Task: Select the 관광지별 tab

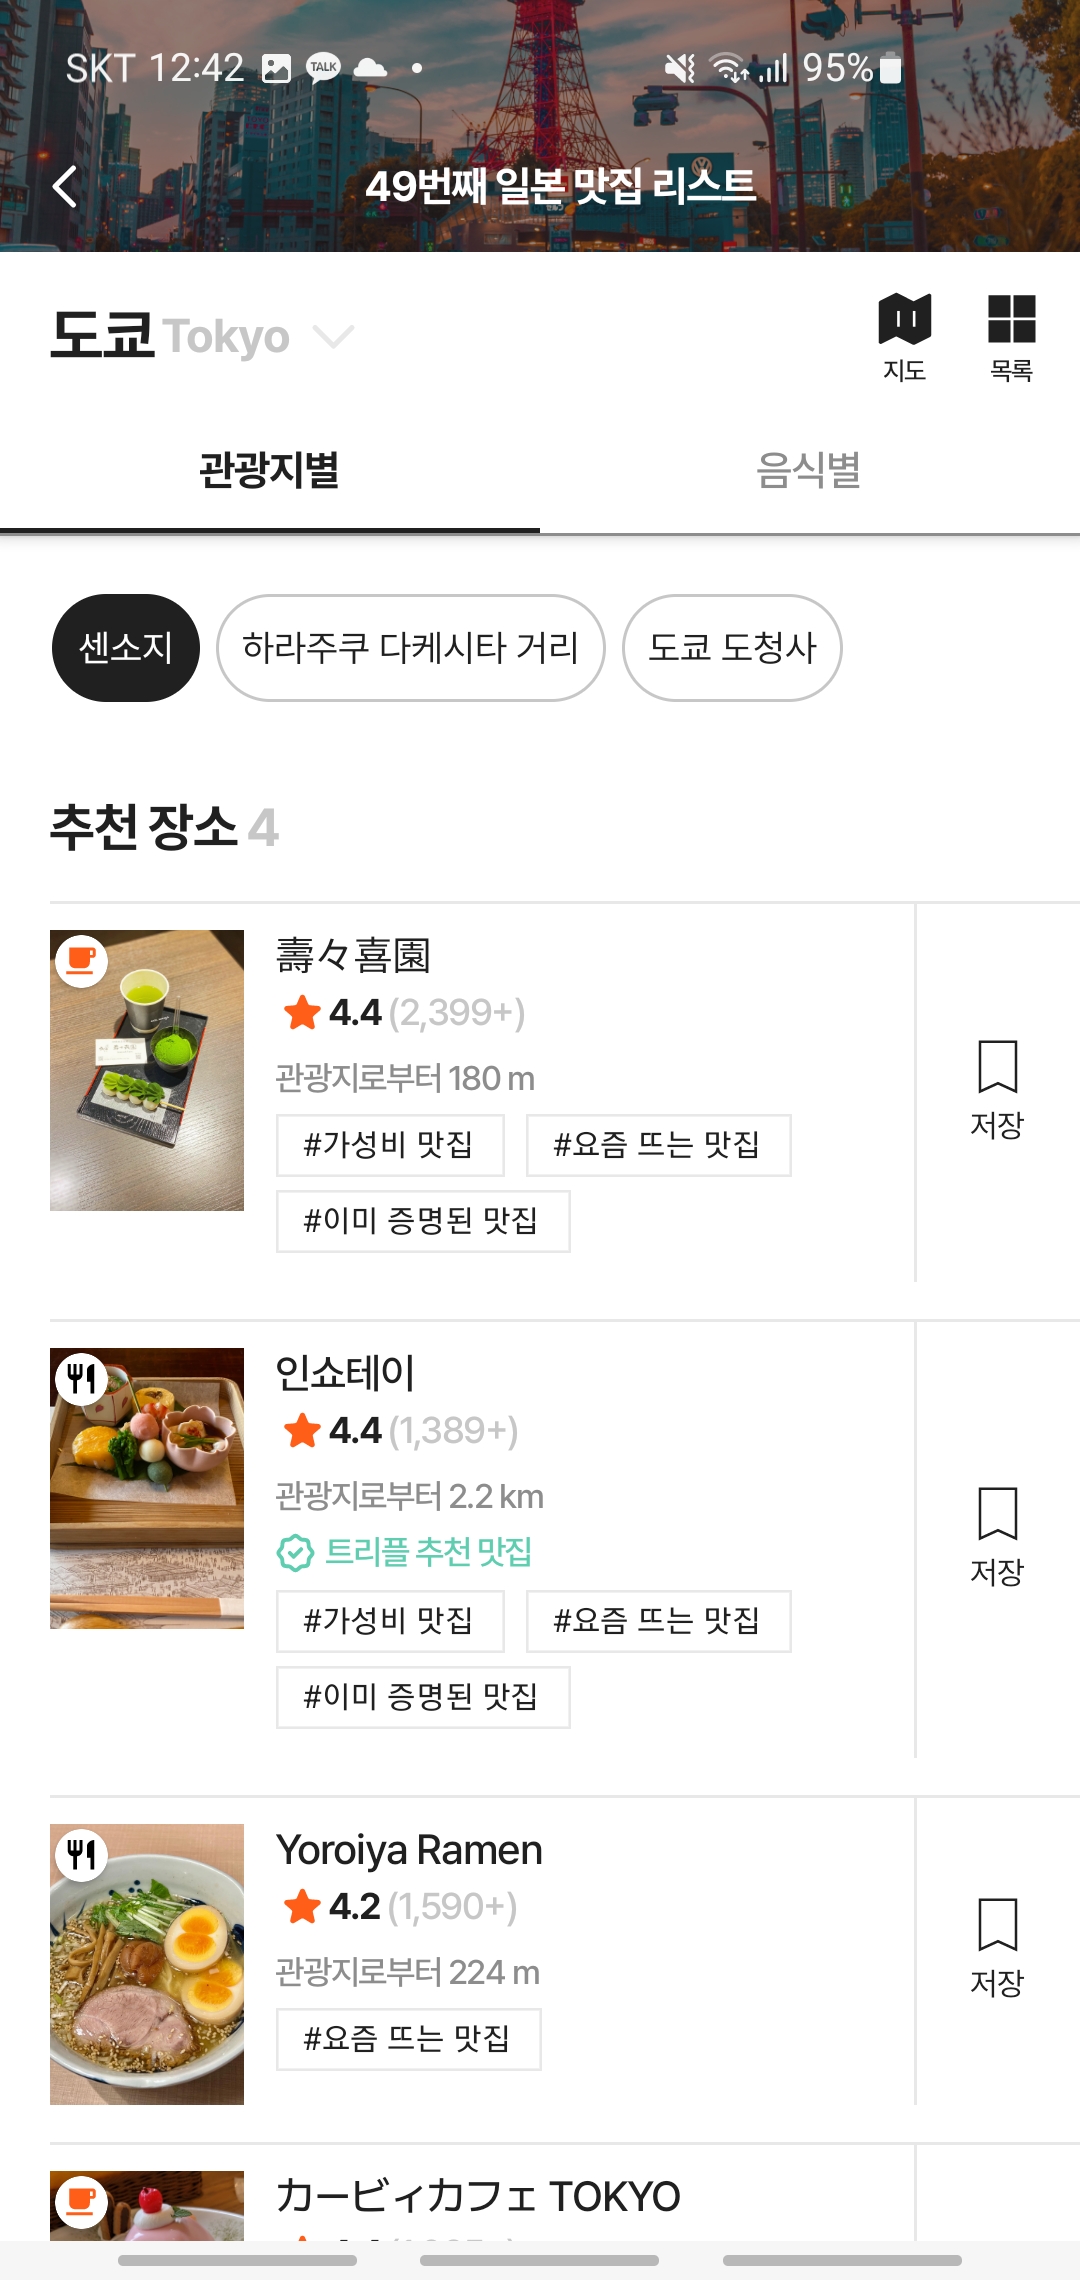Action: 270,470
